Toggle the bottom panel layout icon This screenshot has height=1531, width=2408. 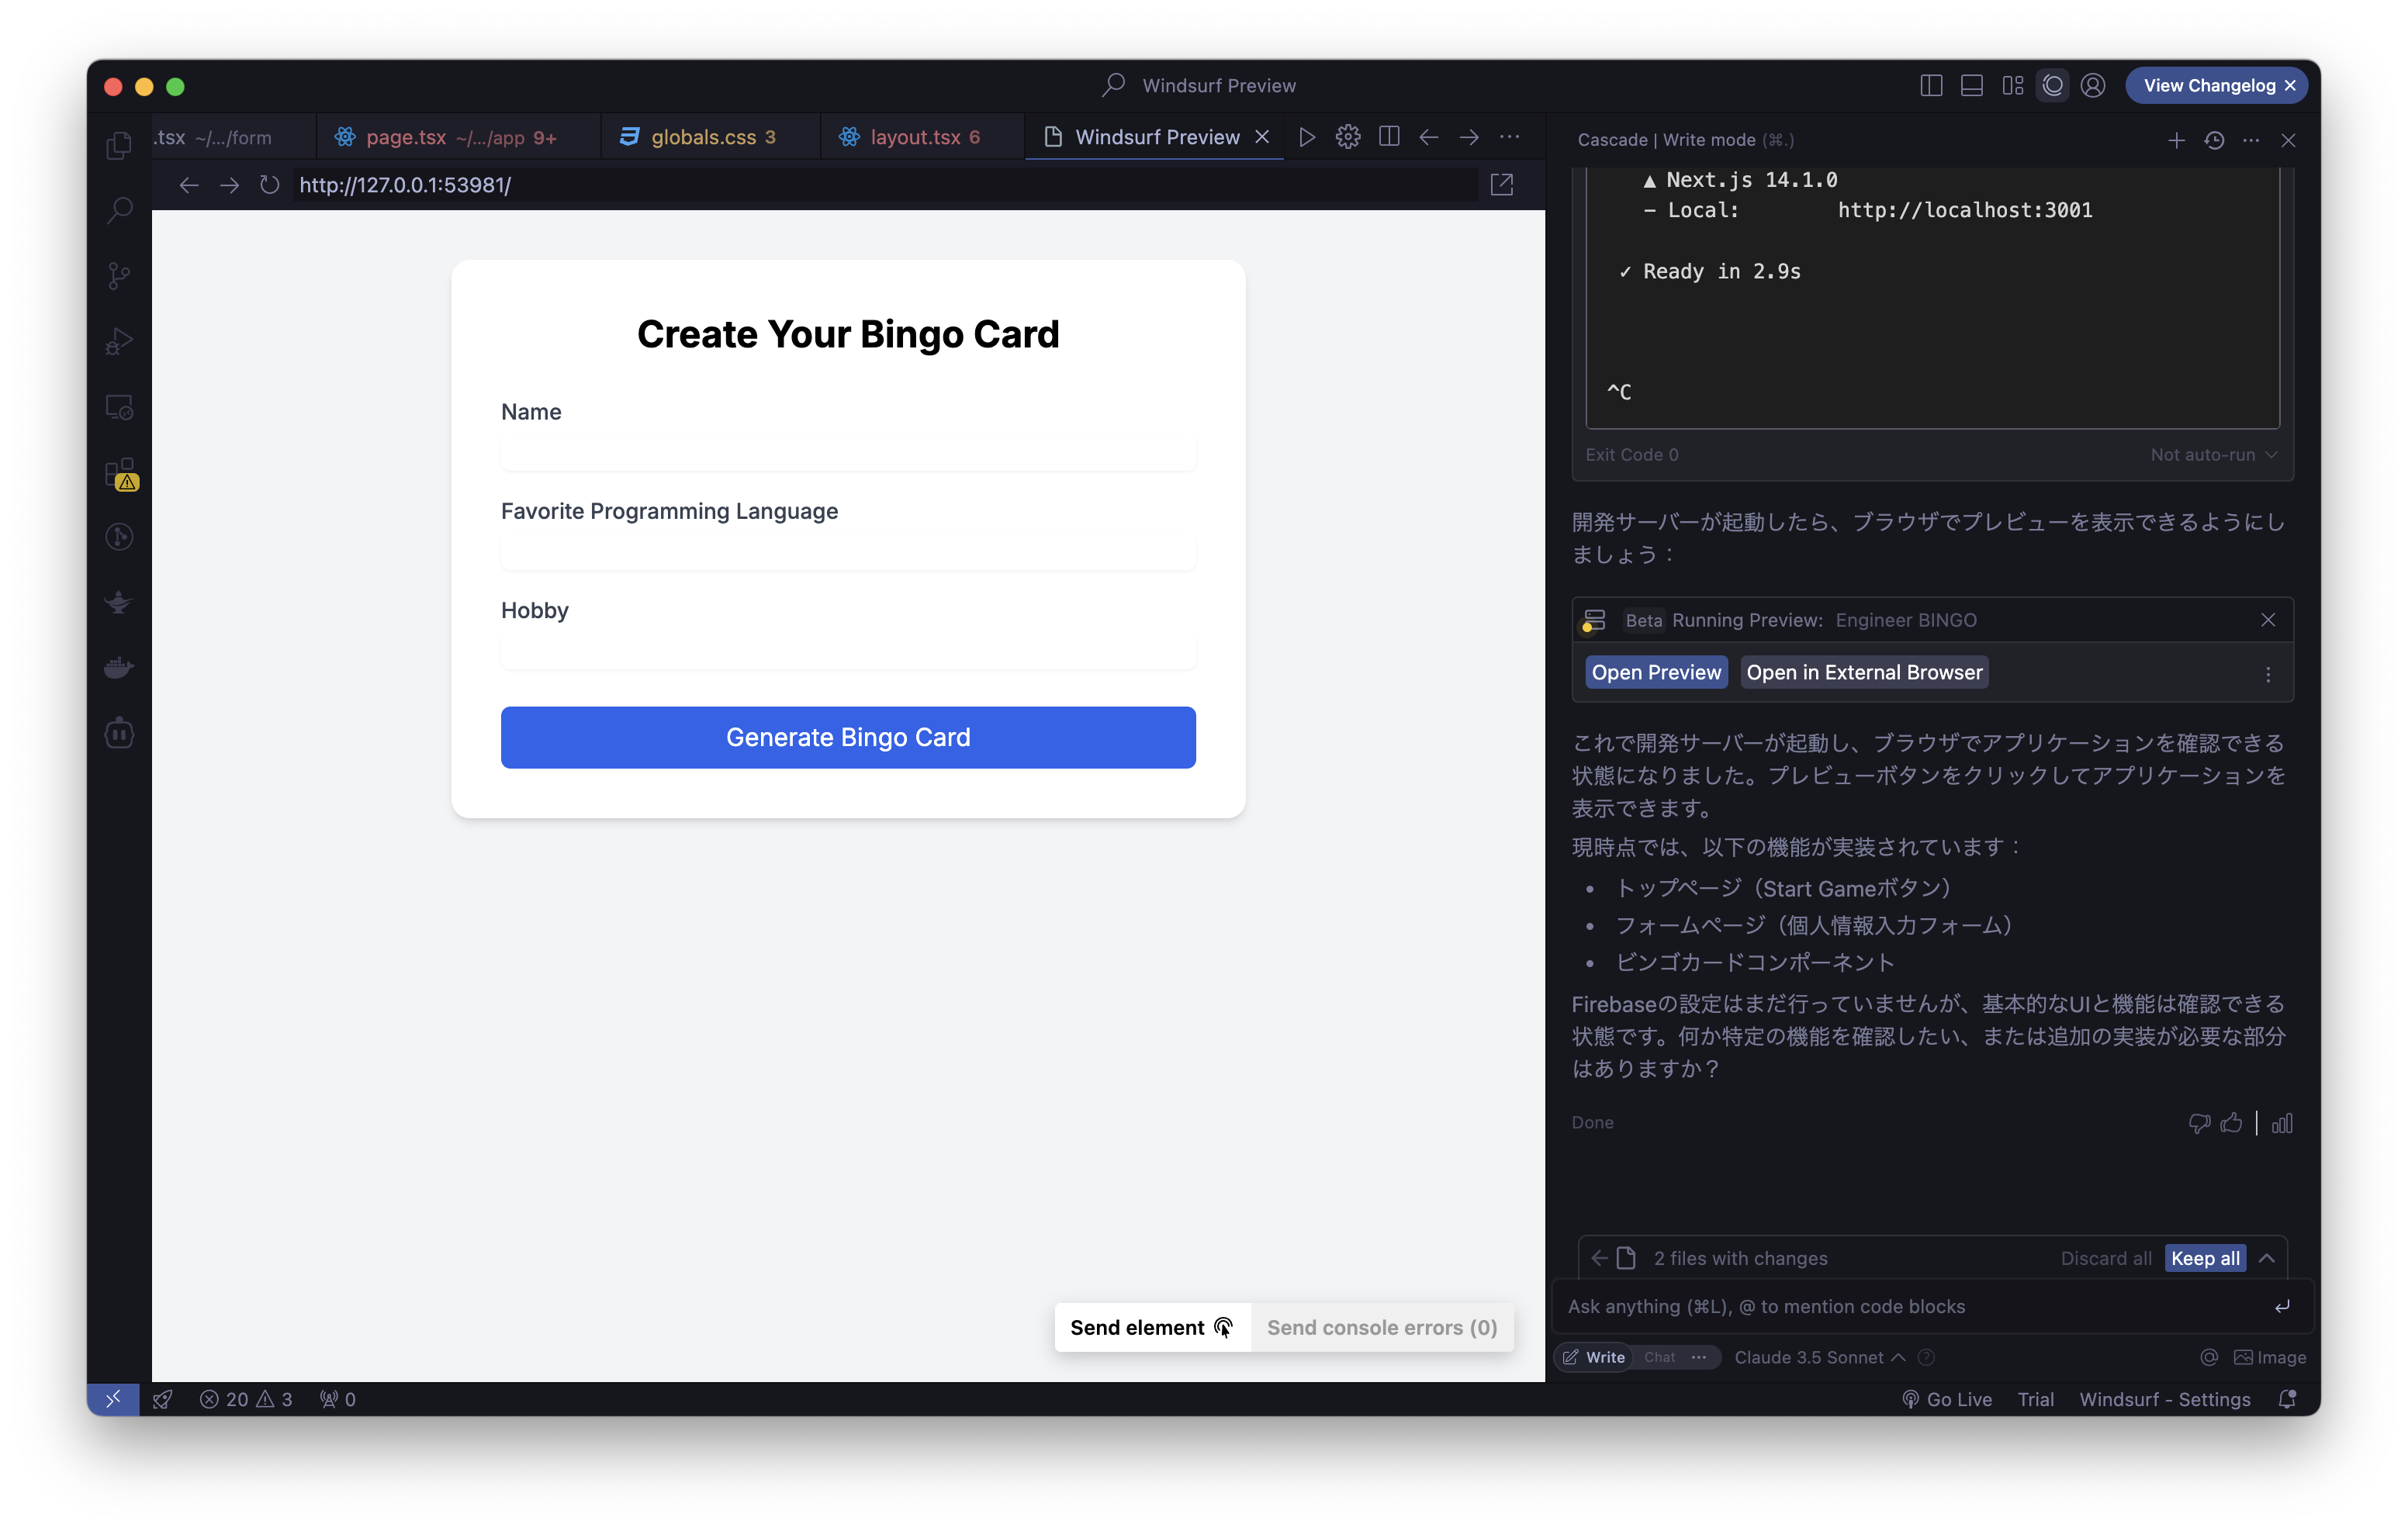click(x=1971, y=86)
